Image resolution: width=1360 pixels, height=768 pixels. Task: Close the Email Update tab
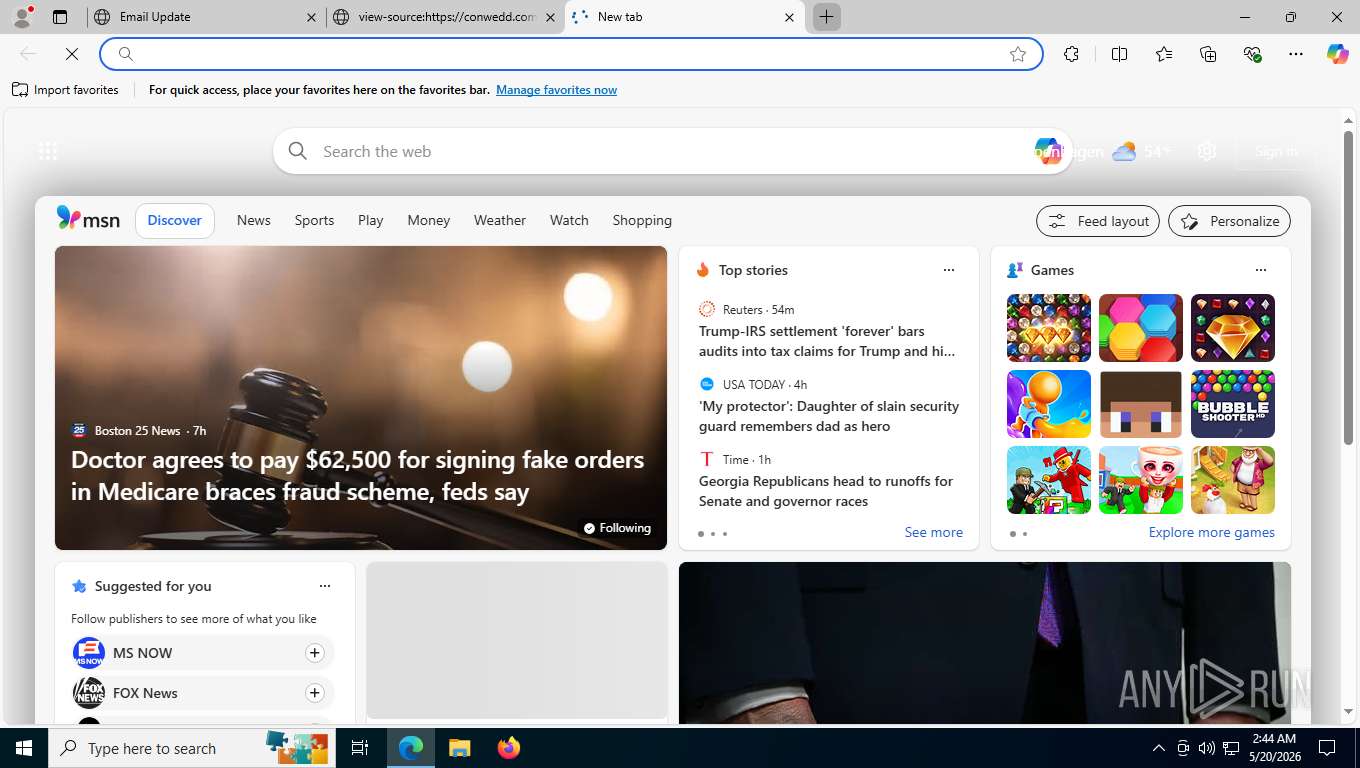pos(311,17)
